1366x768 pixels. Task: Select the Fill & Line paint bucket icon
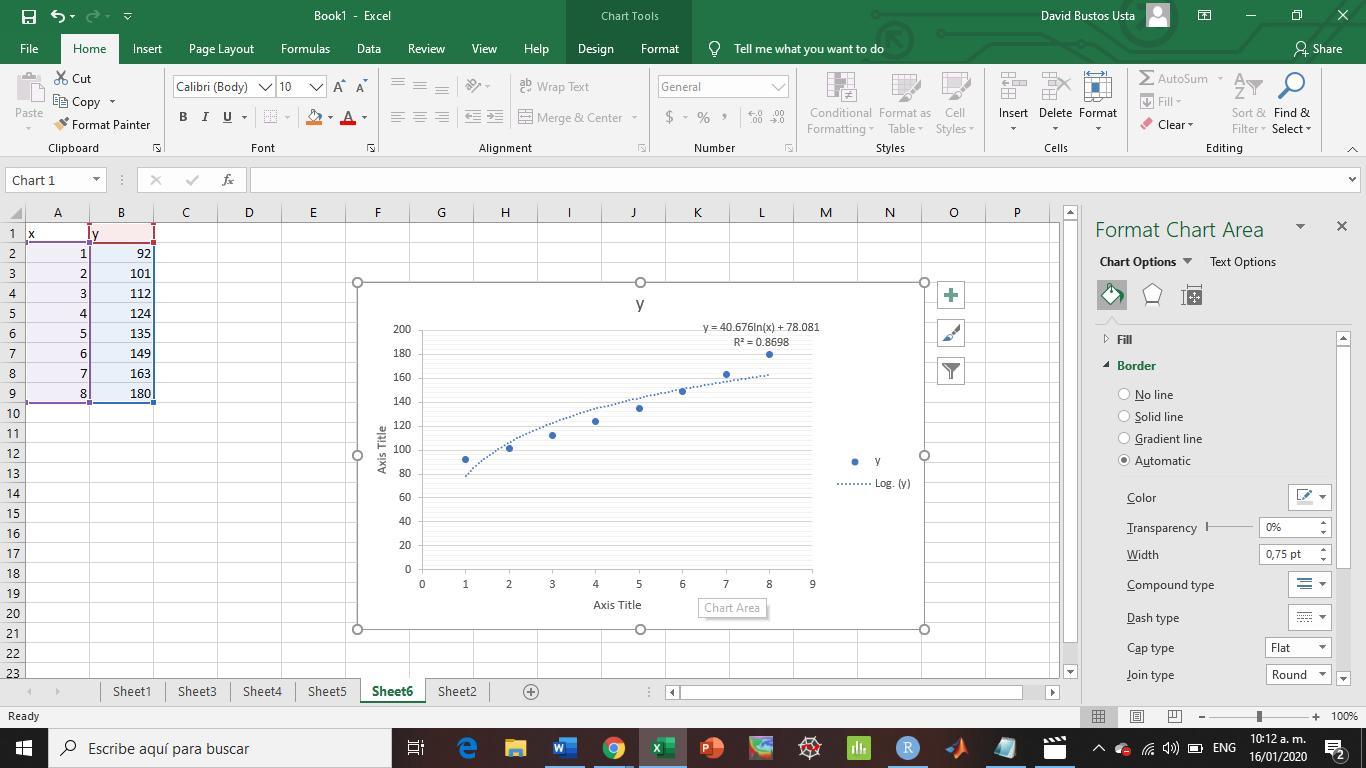pos(1112,295)
